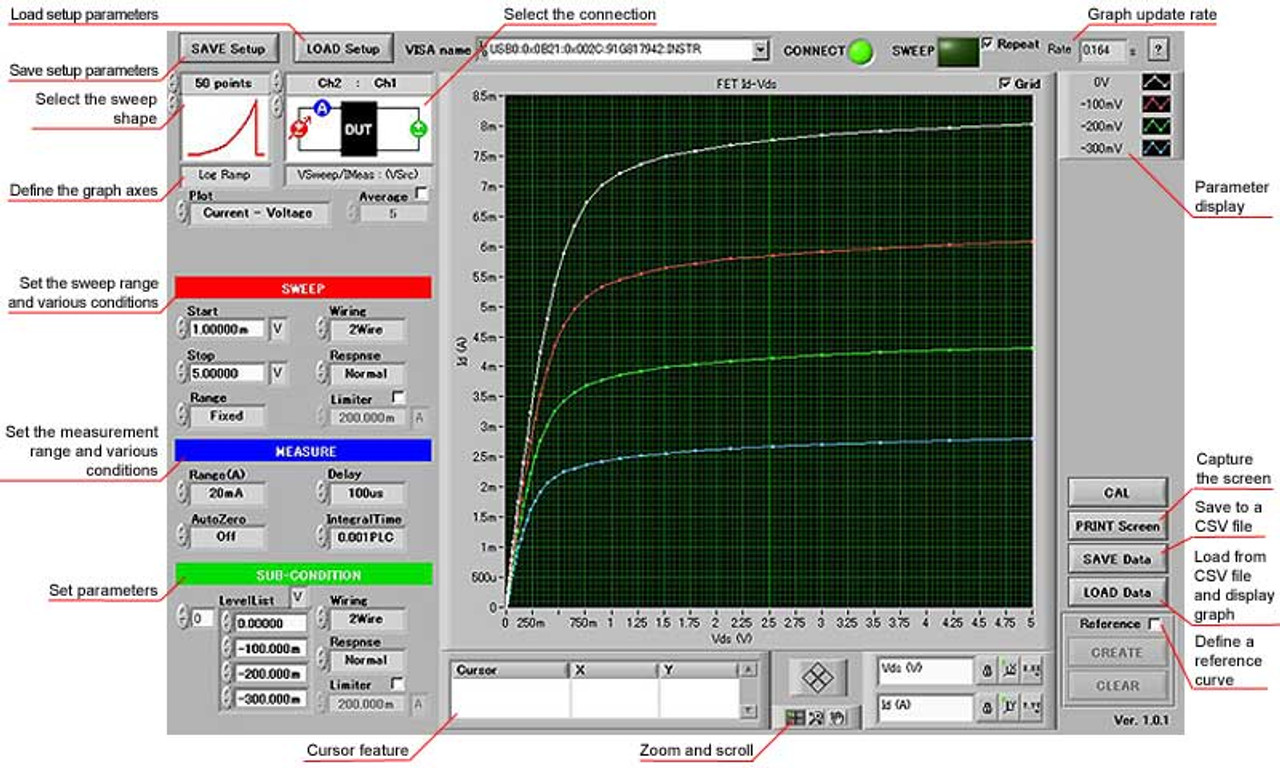Click the scale format icon next to Id (A)

coord(1035,706)
